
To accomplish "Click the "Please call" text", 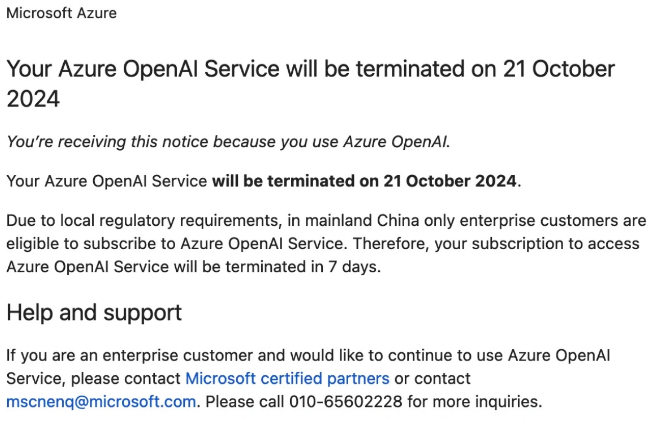I will point(242,401).
